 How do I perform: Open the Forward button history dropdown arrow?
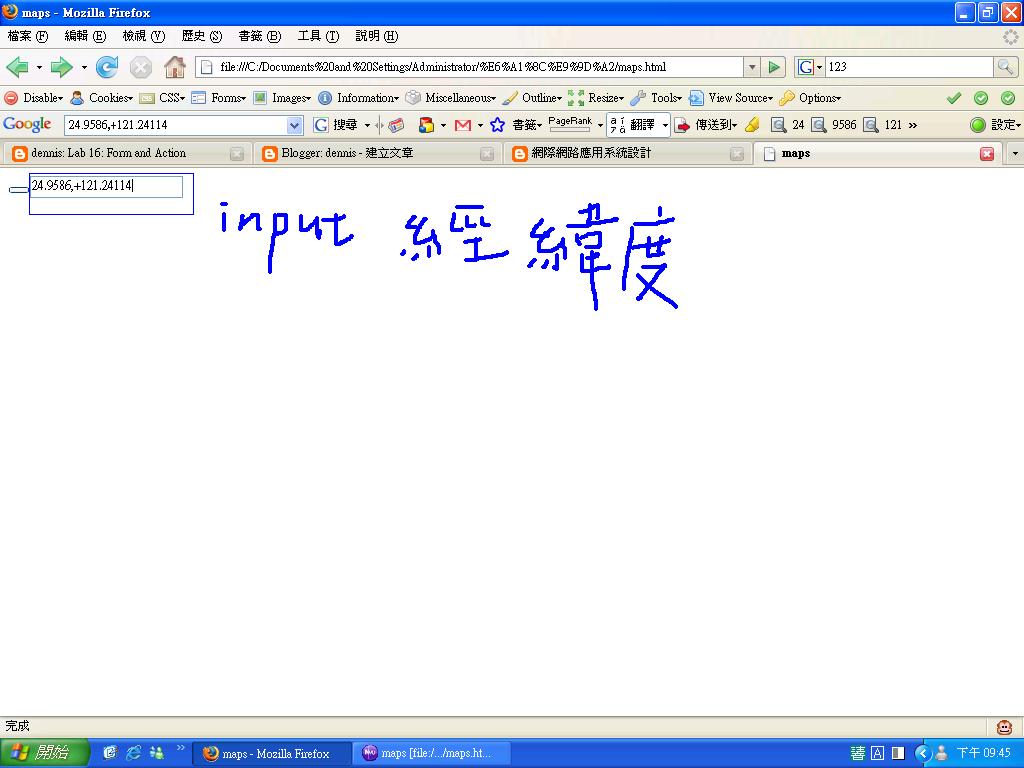84,67
